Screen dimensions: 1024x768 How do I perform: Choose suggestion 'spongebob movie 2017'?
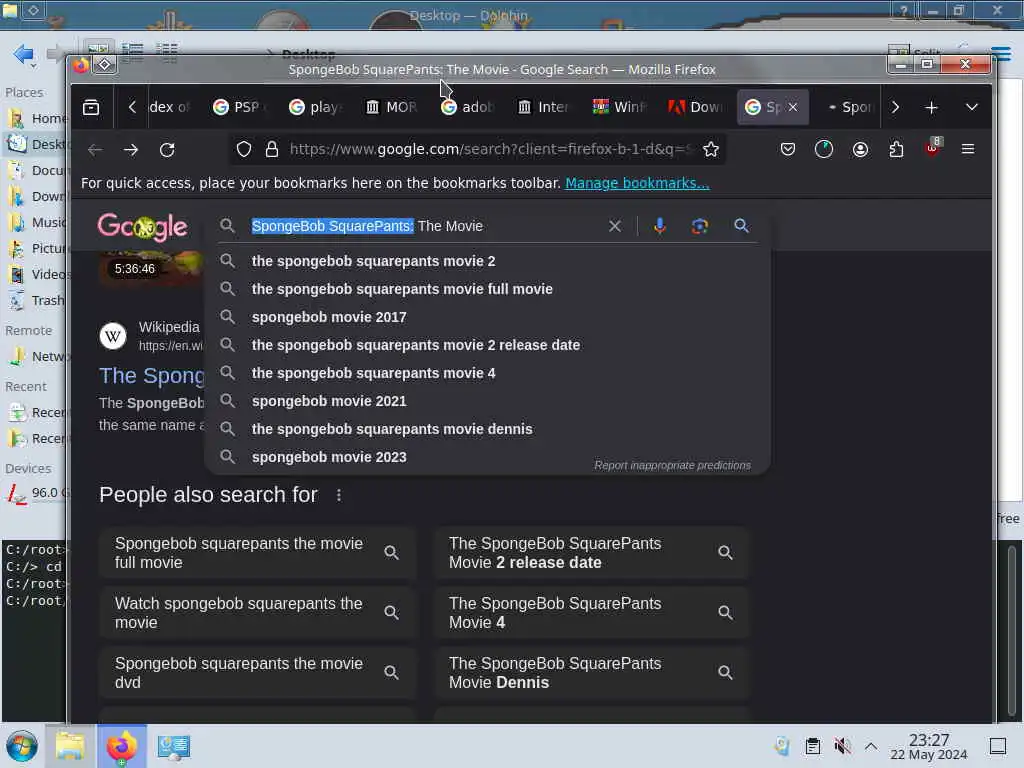point(487,317)
